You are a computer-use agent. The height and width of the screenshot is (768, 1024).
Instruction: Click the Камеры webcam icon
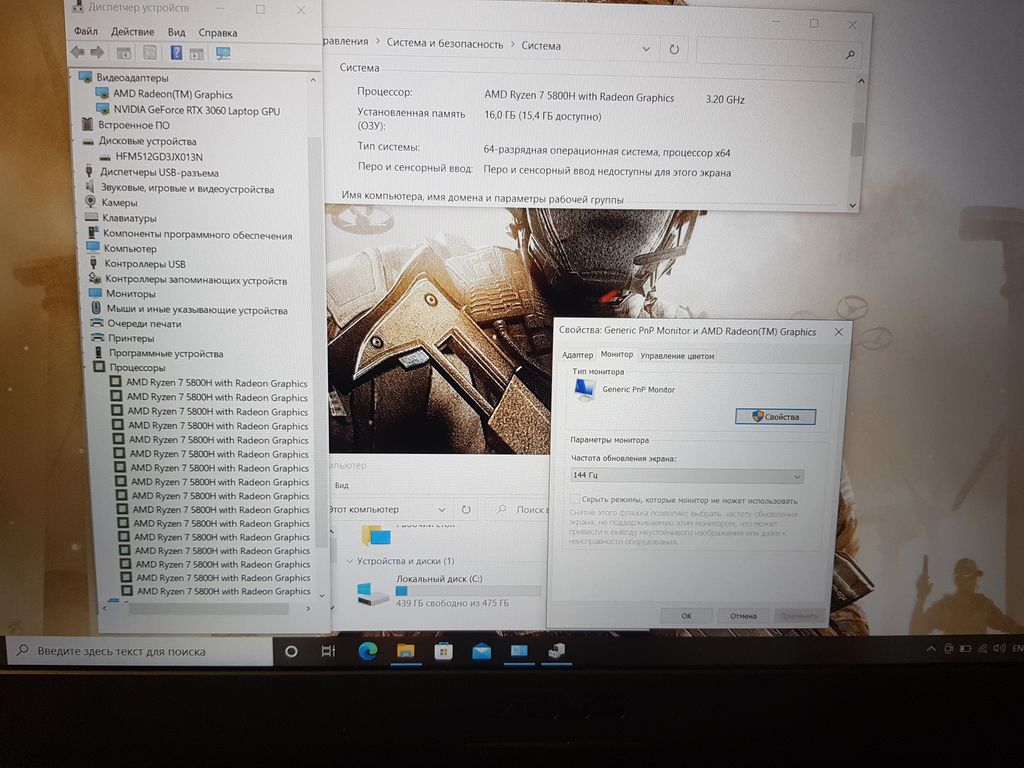click(x=91, y=202)
